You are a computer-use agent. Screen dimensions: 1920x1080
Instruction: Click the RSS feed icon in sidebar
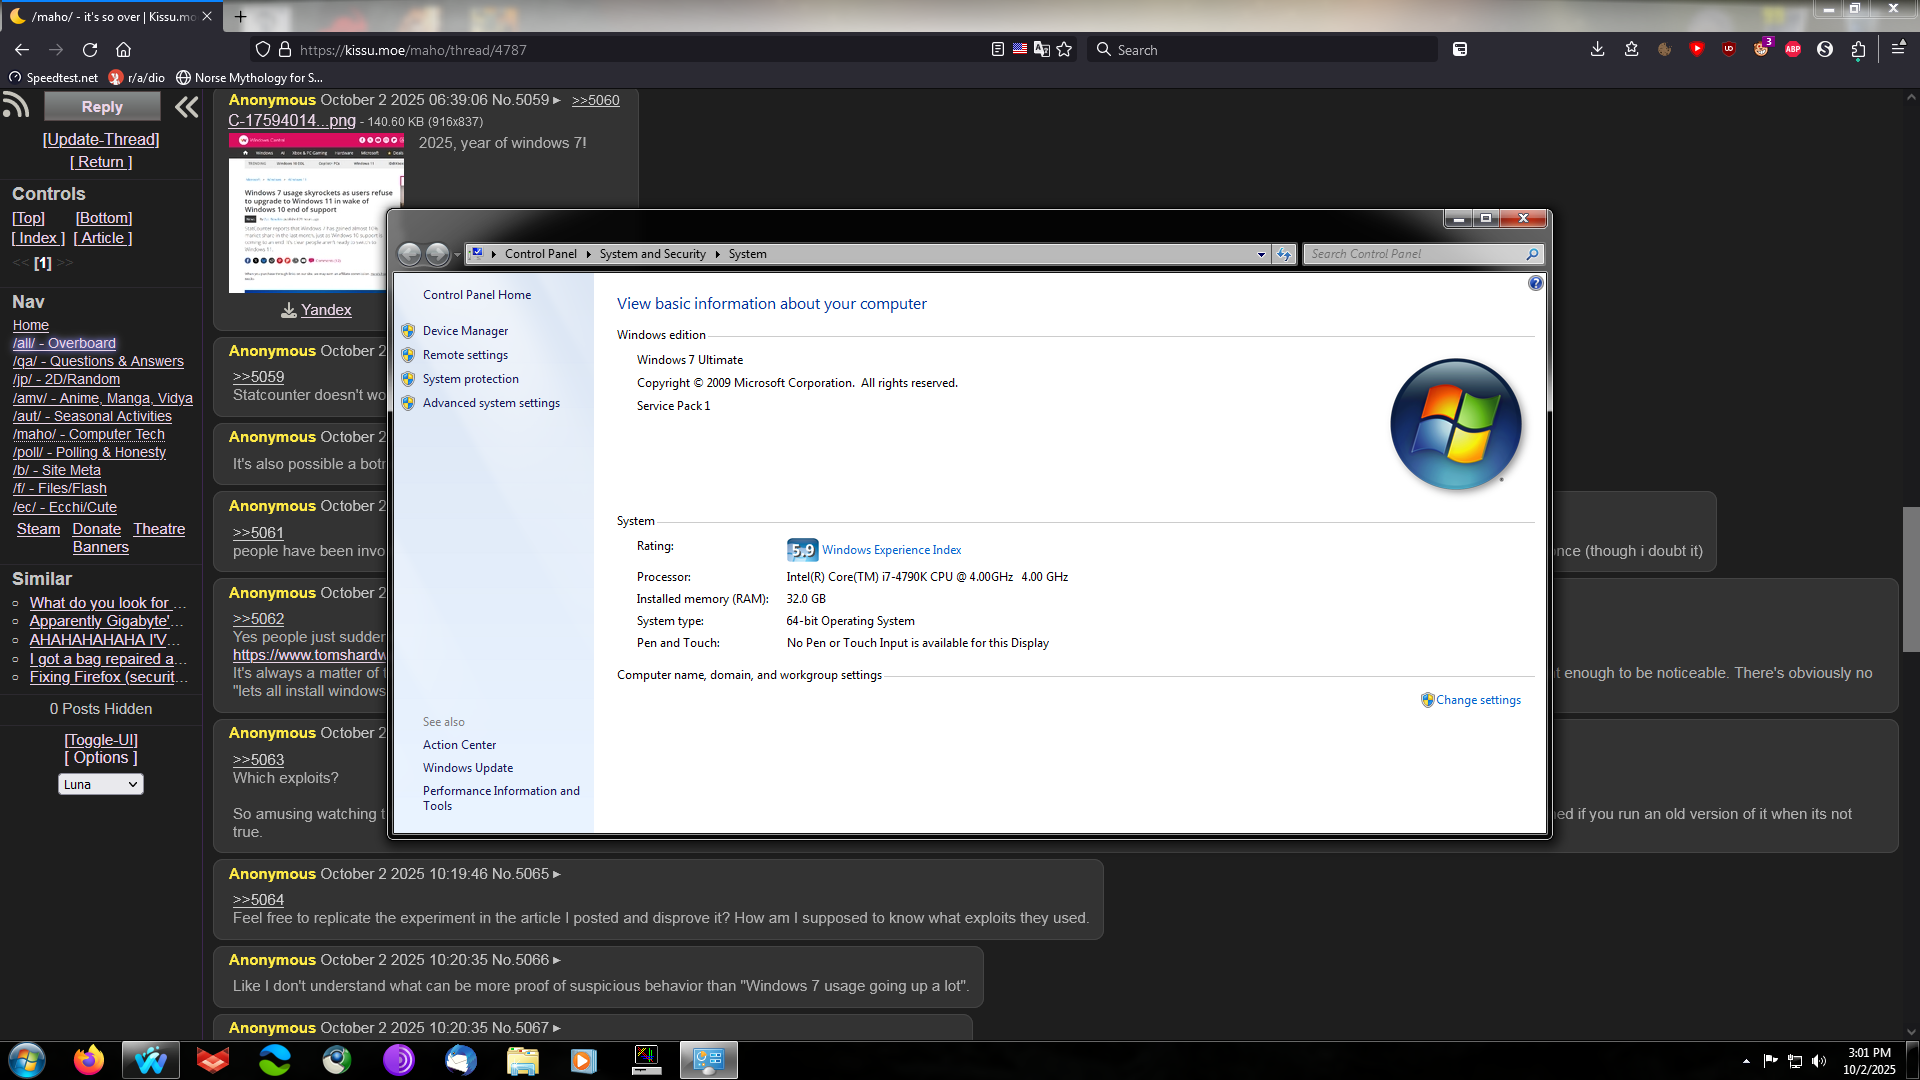(16, 105)
